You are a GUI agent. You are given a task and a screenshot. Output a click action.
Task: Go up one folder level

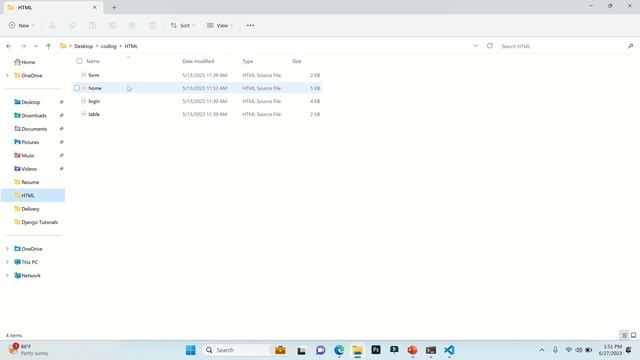tap(48, 46)
